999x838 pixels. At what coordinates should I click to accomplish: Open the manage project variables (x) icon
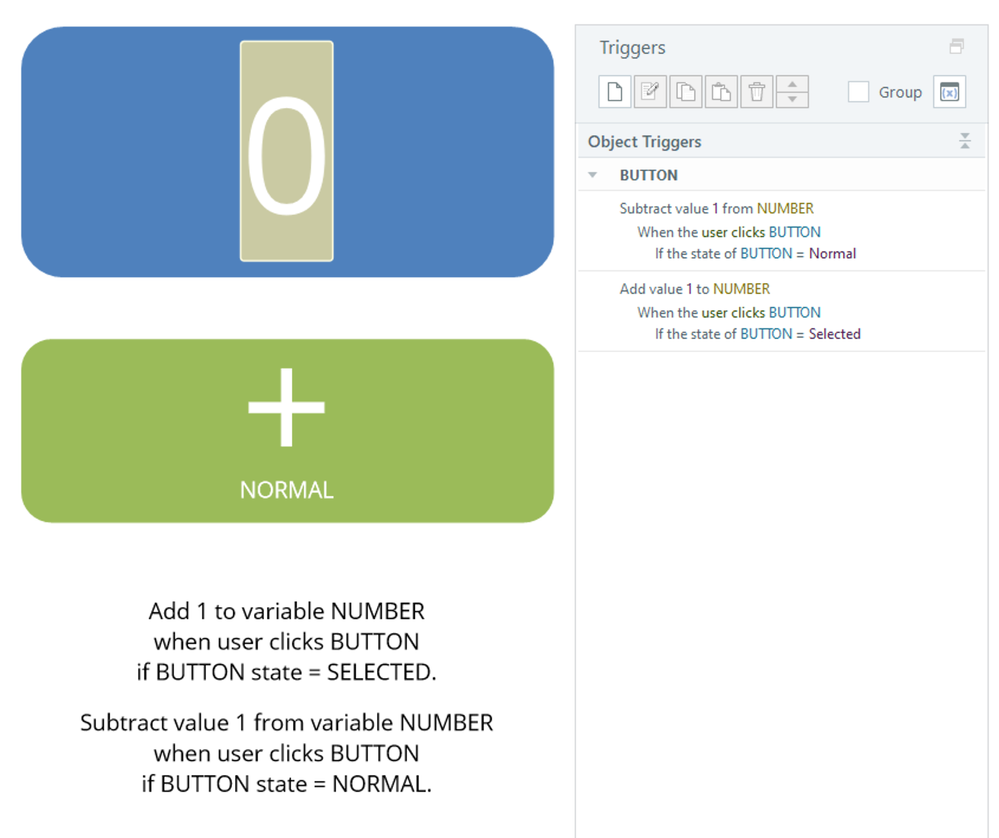coord(949,92)
